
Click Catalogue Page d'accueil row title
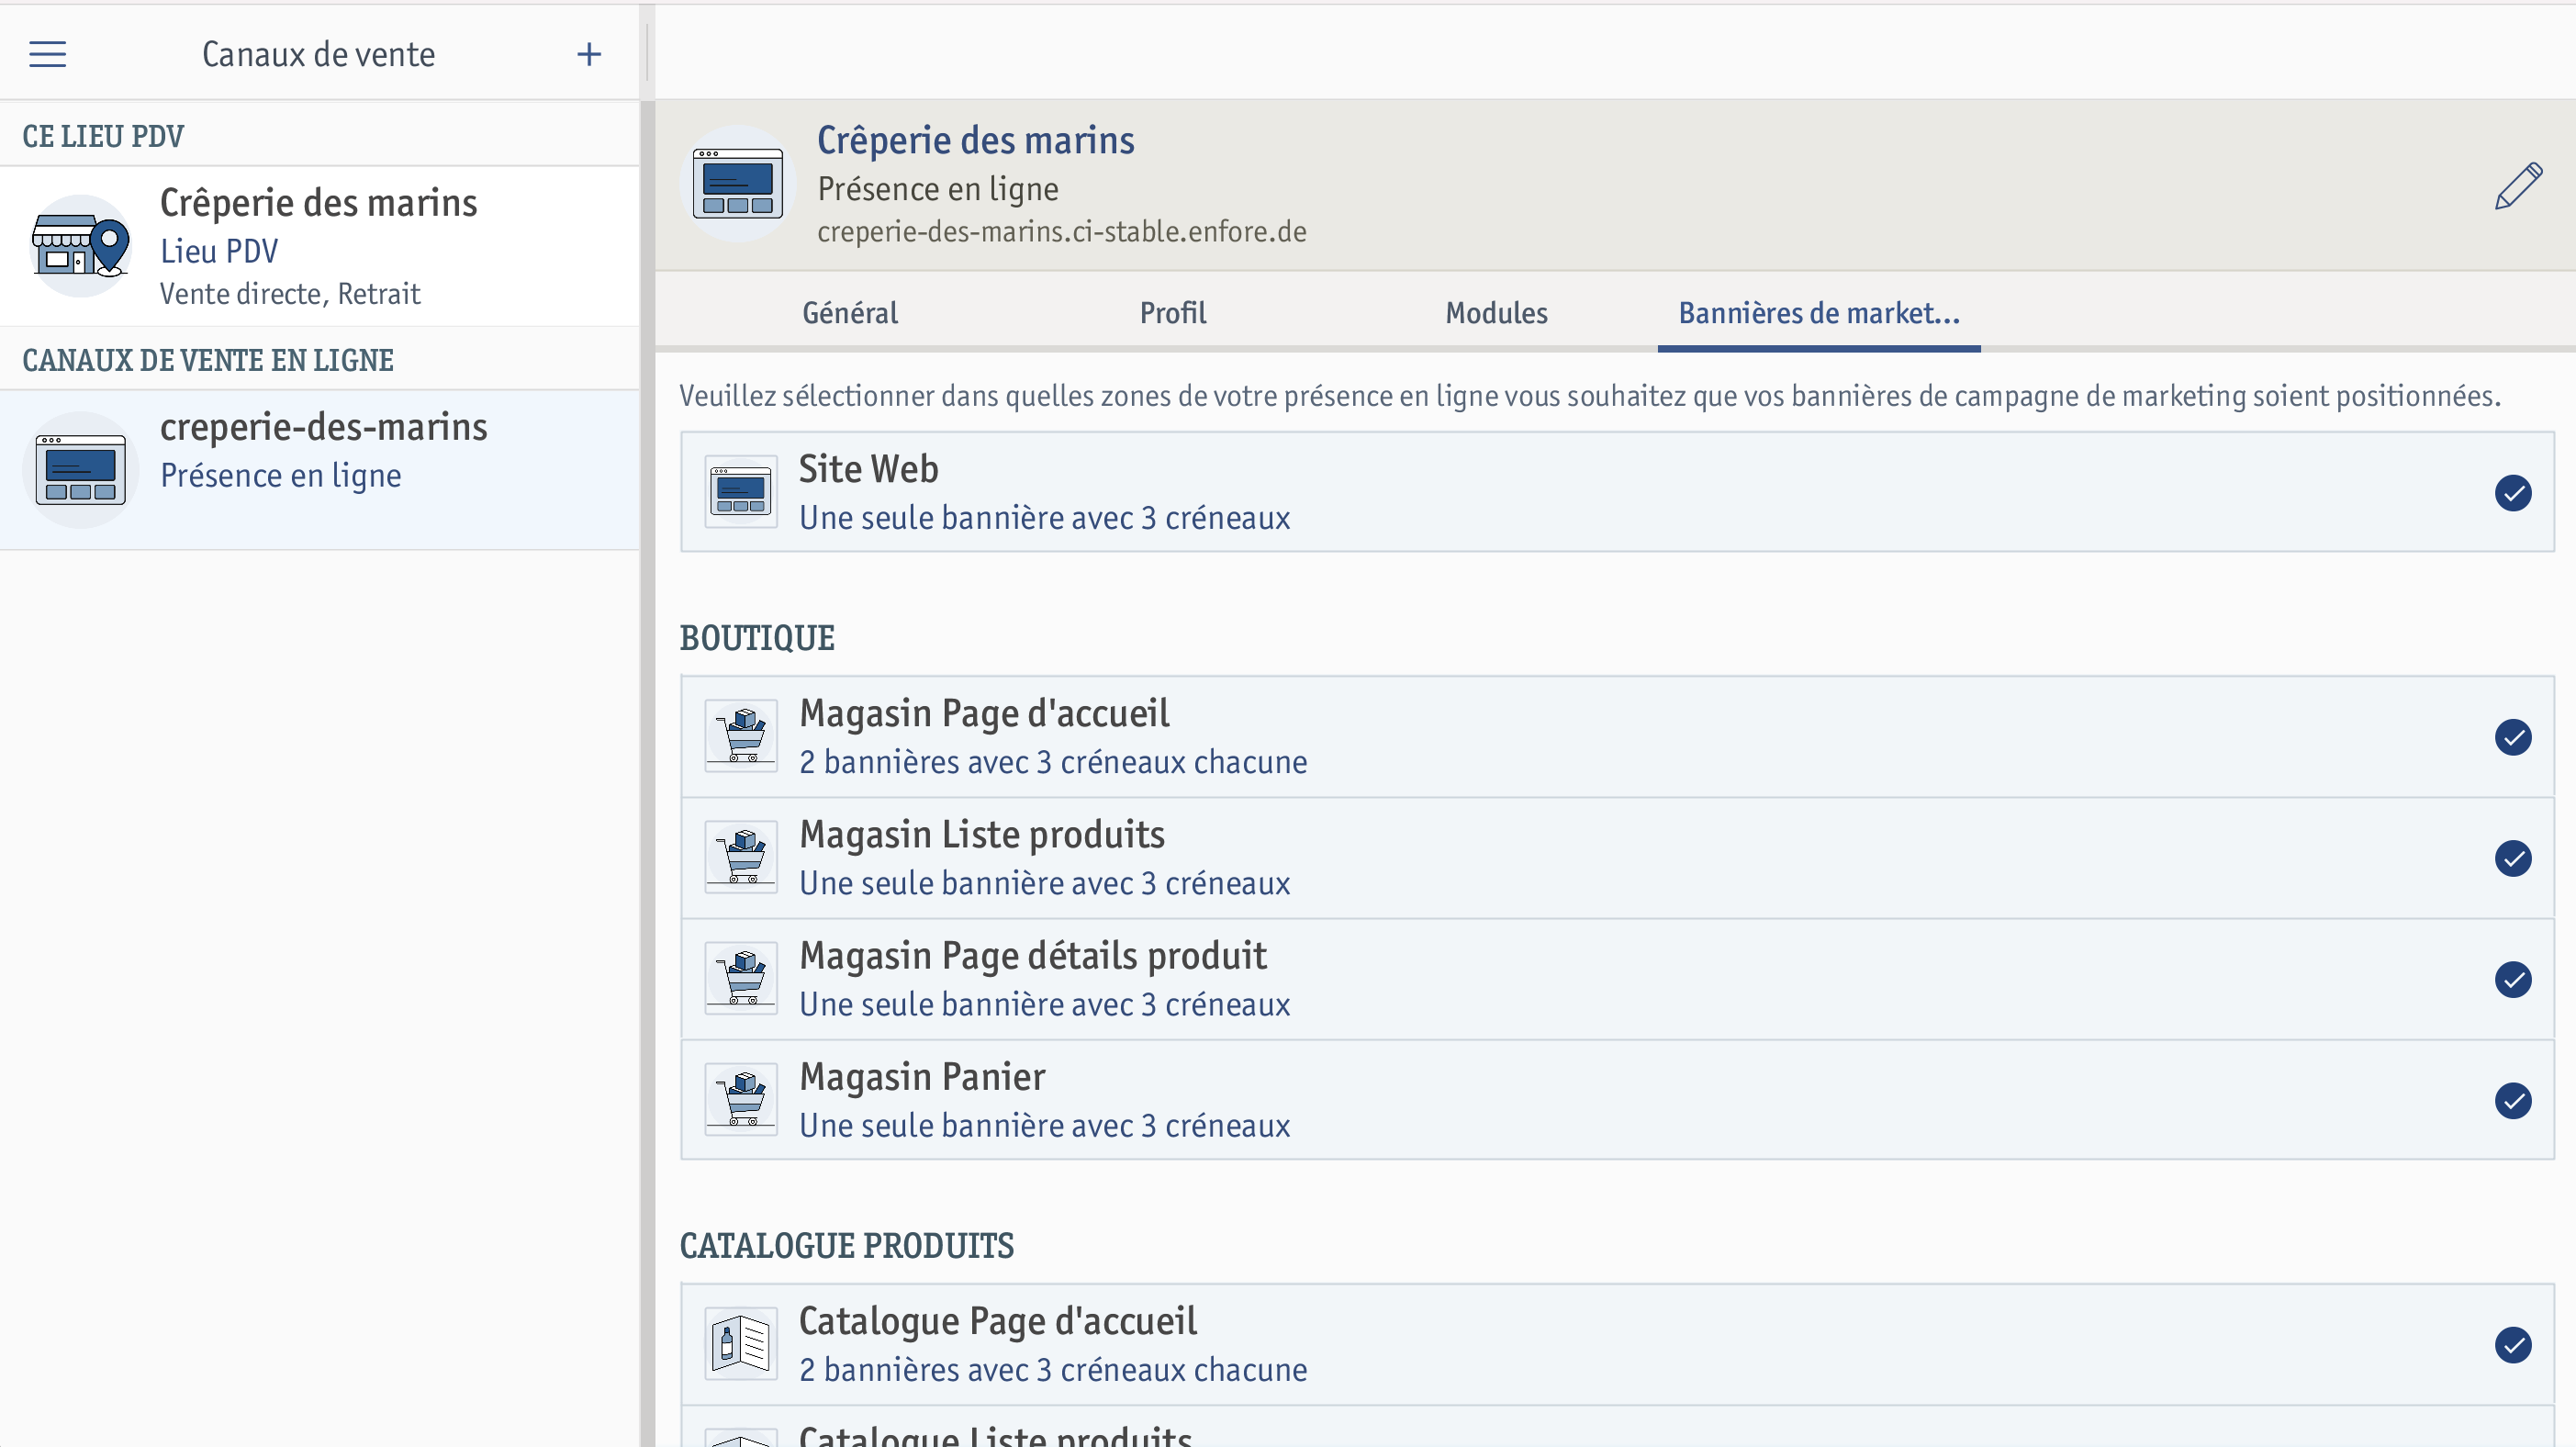click(x=997, y=1321)
